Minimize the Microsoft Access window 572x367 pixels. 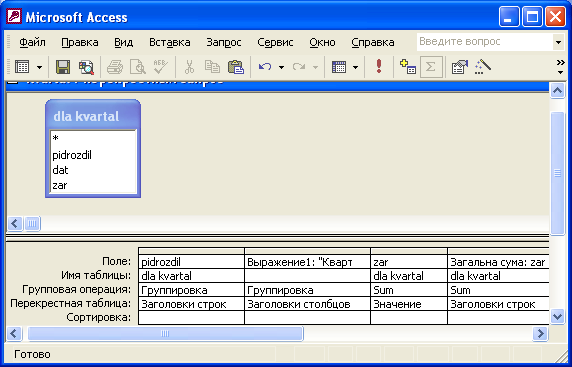(509, 17)
